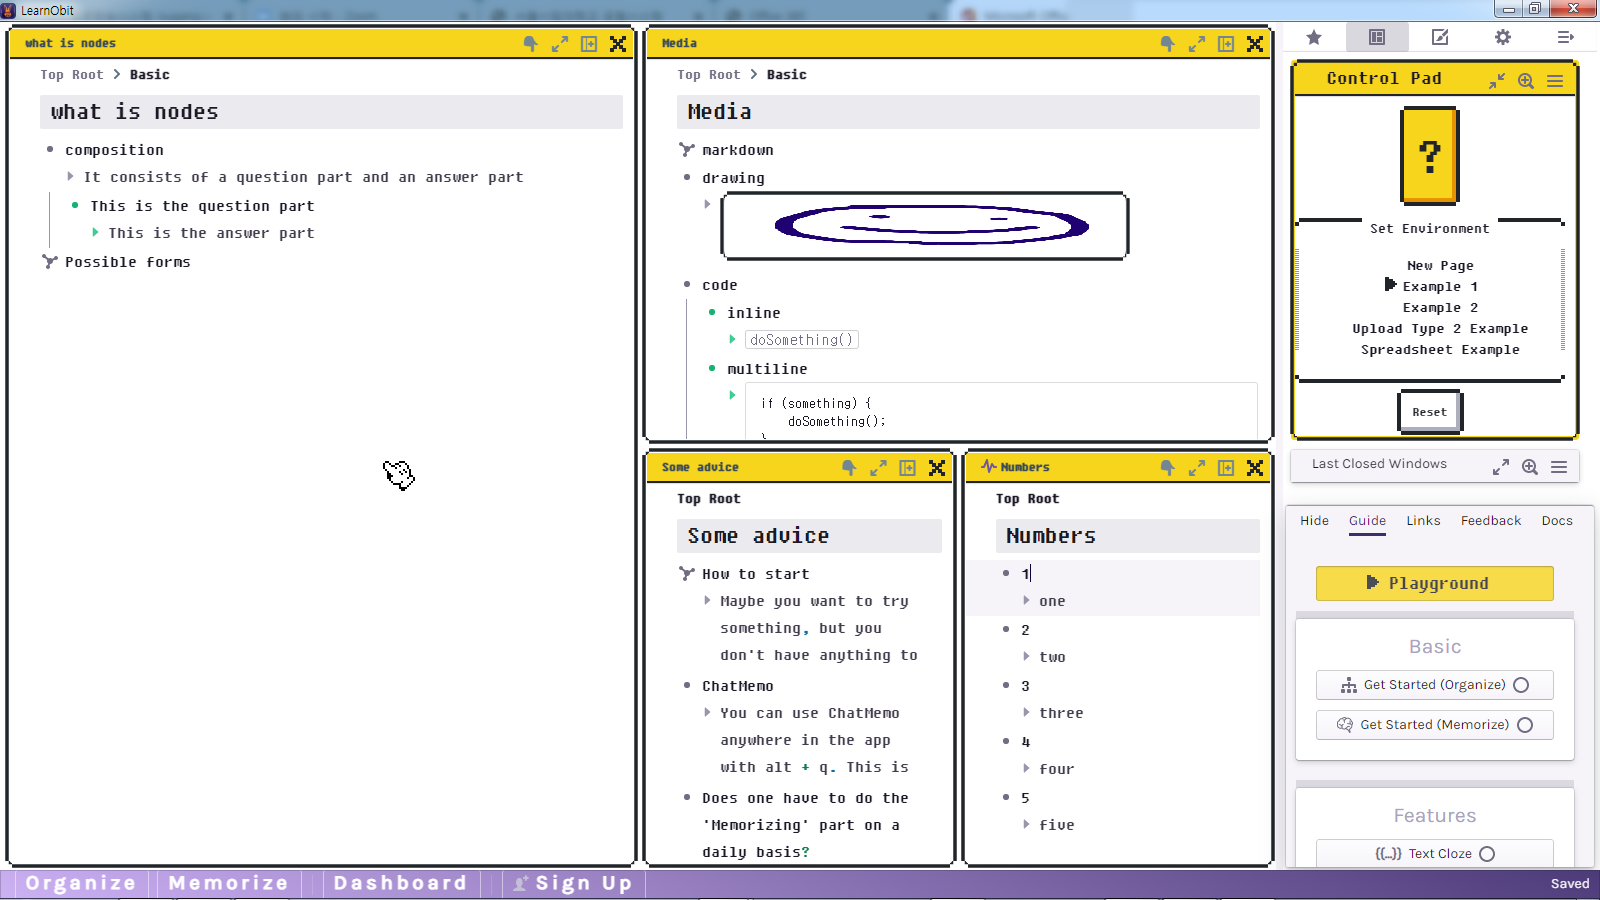
Task: Expand the 'Some advice' window to fullscreen
Action: tap(878, 468)
